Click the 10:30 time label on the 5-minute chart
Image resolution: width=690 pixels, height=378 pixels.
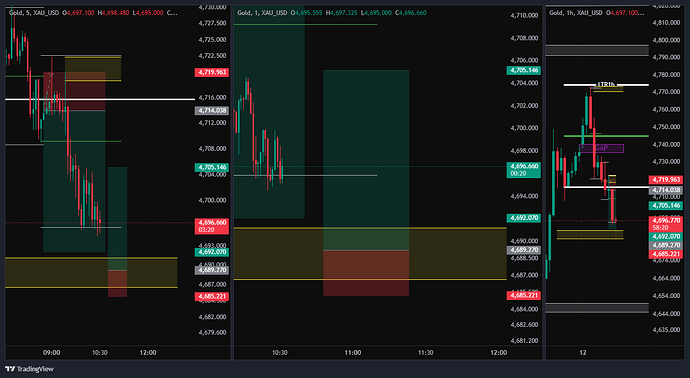point(99,352)
